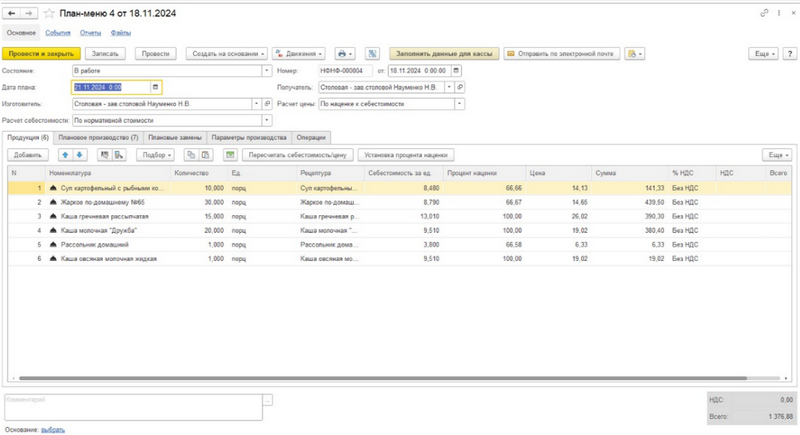The height and width of the screenshot is (435, 800).
Task: Click the выбрать link next to Основание
Action: [53, 429]
